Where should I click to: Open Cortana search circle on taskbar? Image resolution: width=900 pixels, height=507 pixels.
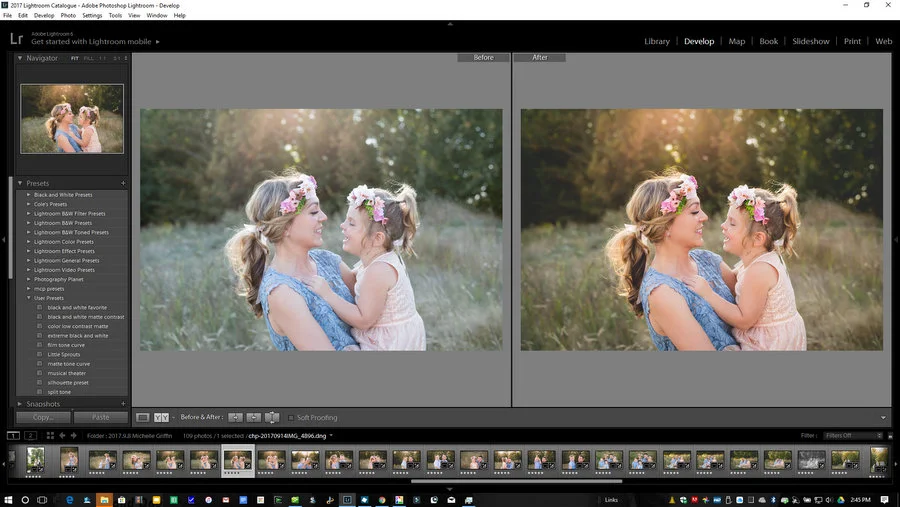pyautogui.click(x=25, y=500)
